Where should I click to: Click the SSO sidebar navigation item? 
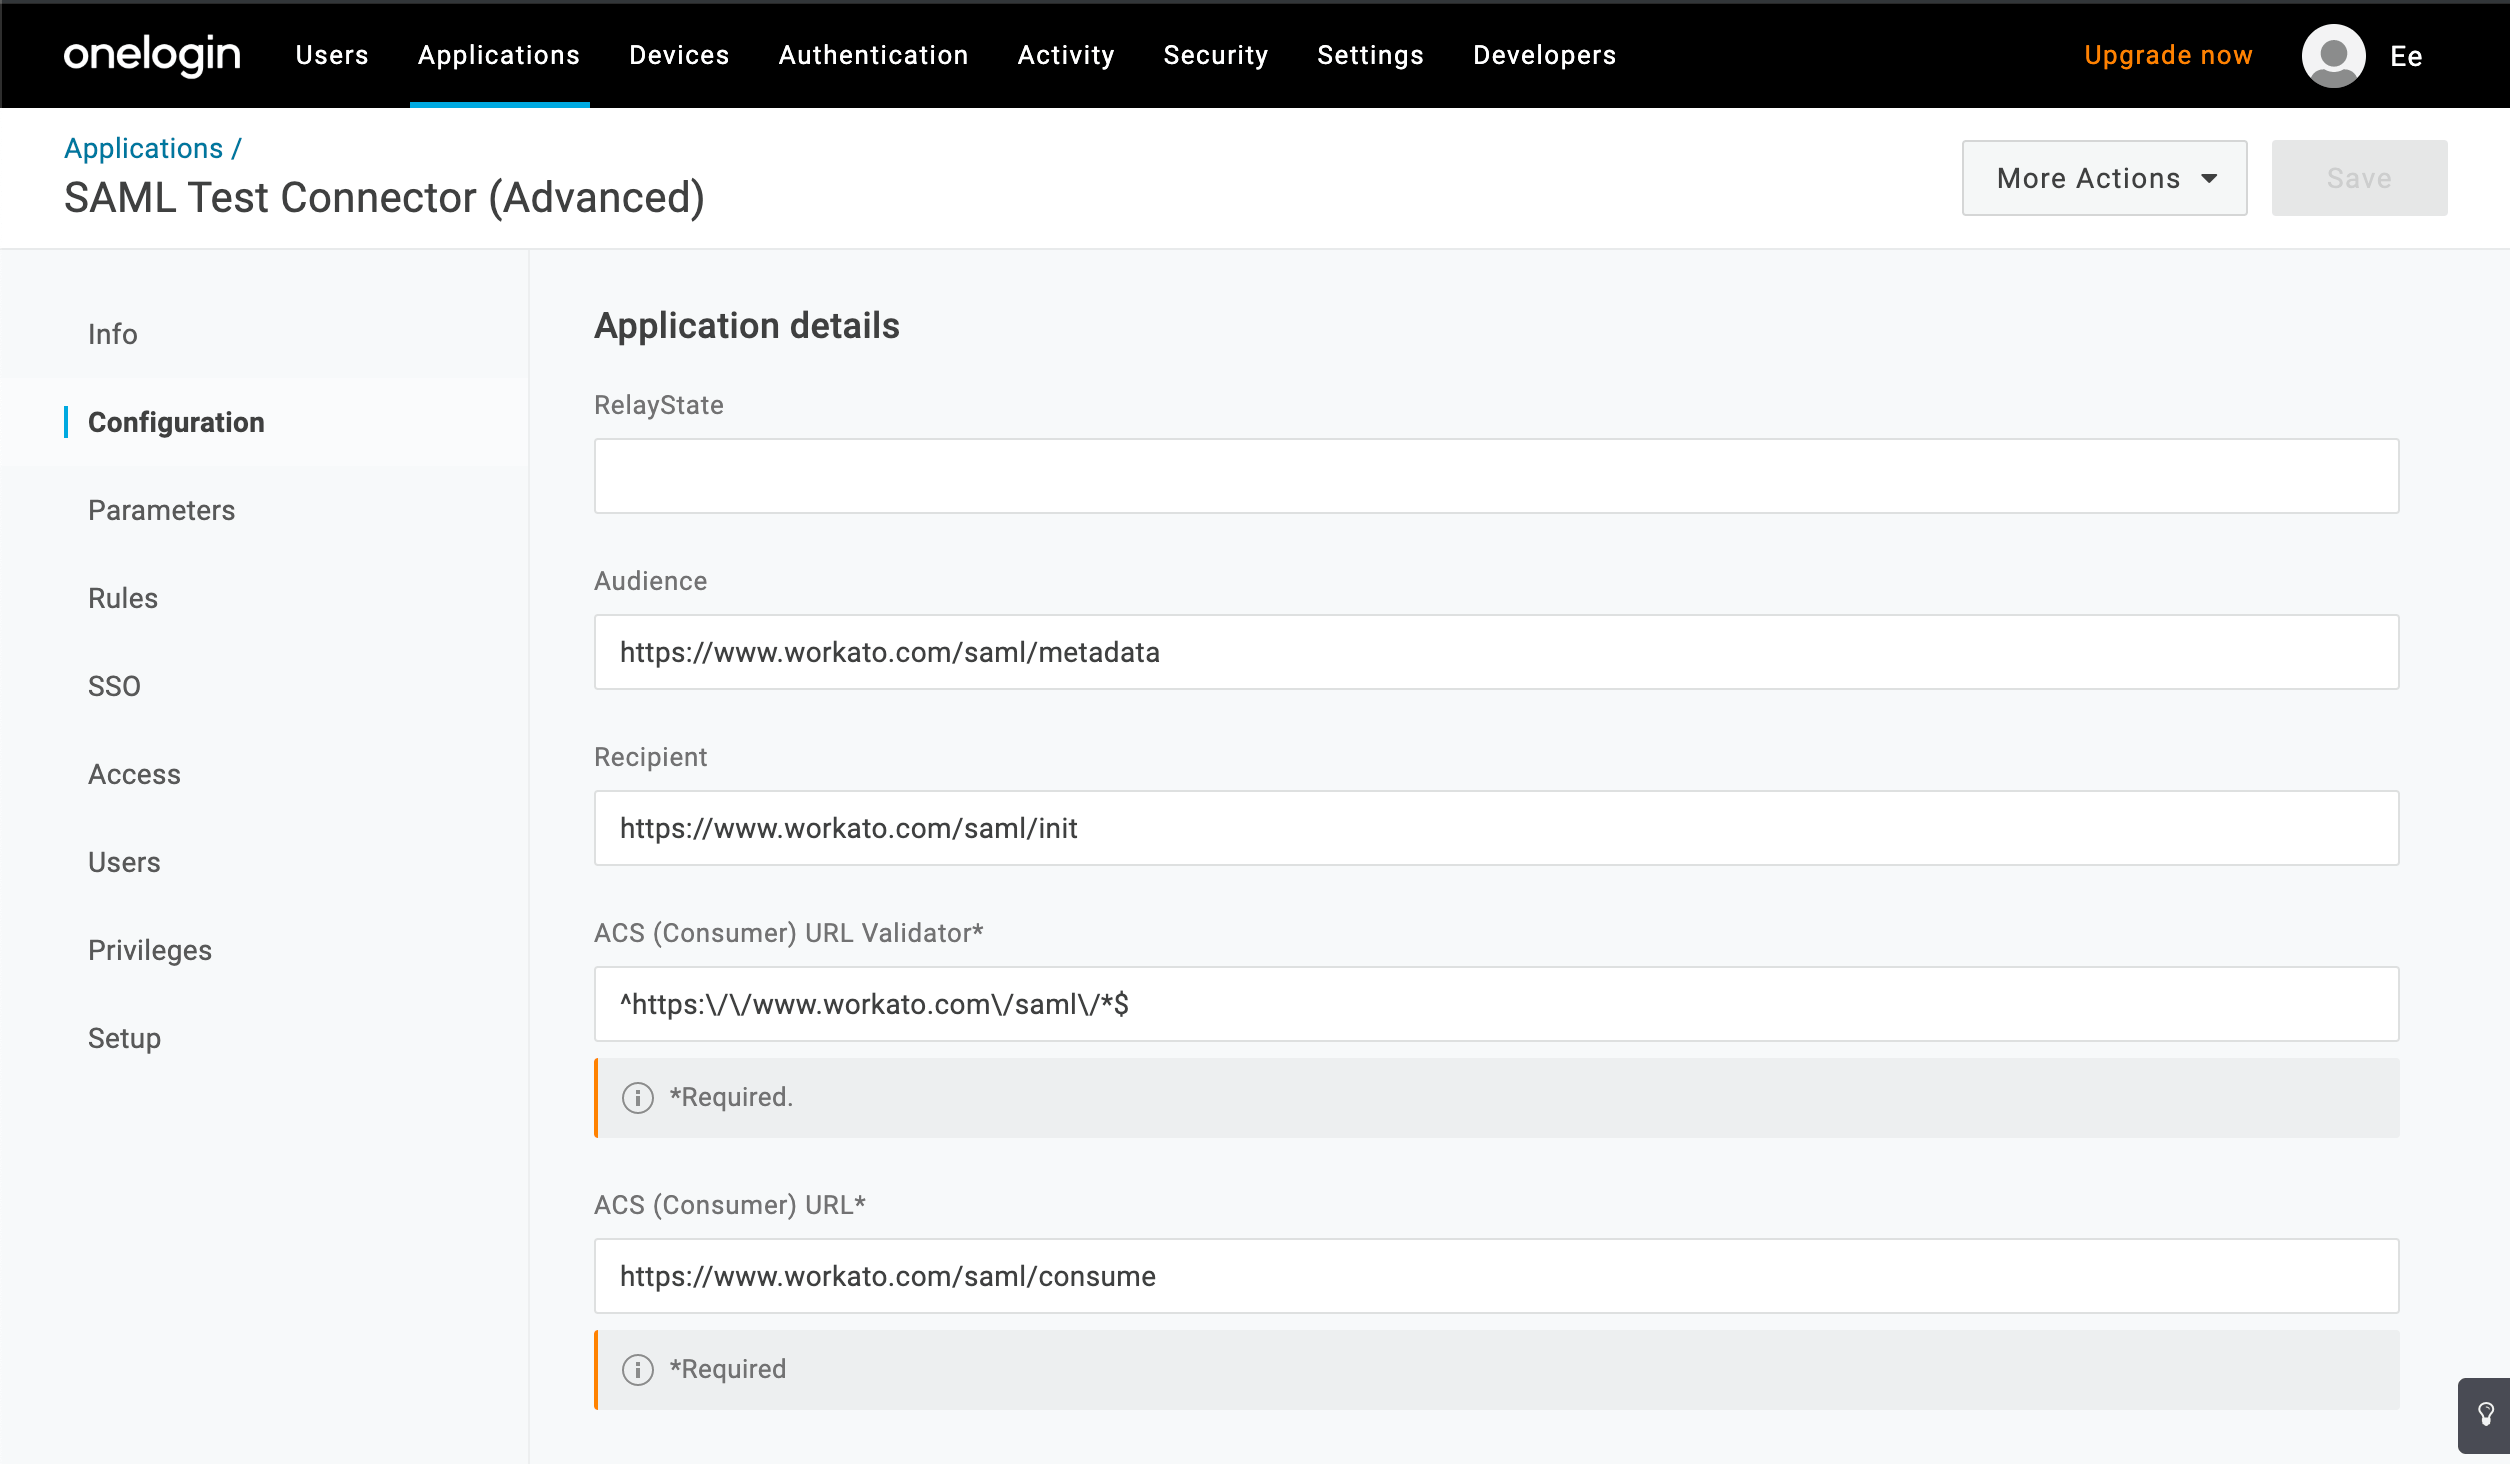115,685
